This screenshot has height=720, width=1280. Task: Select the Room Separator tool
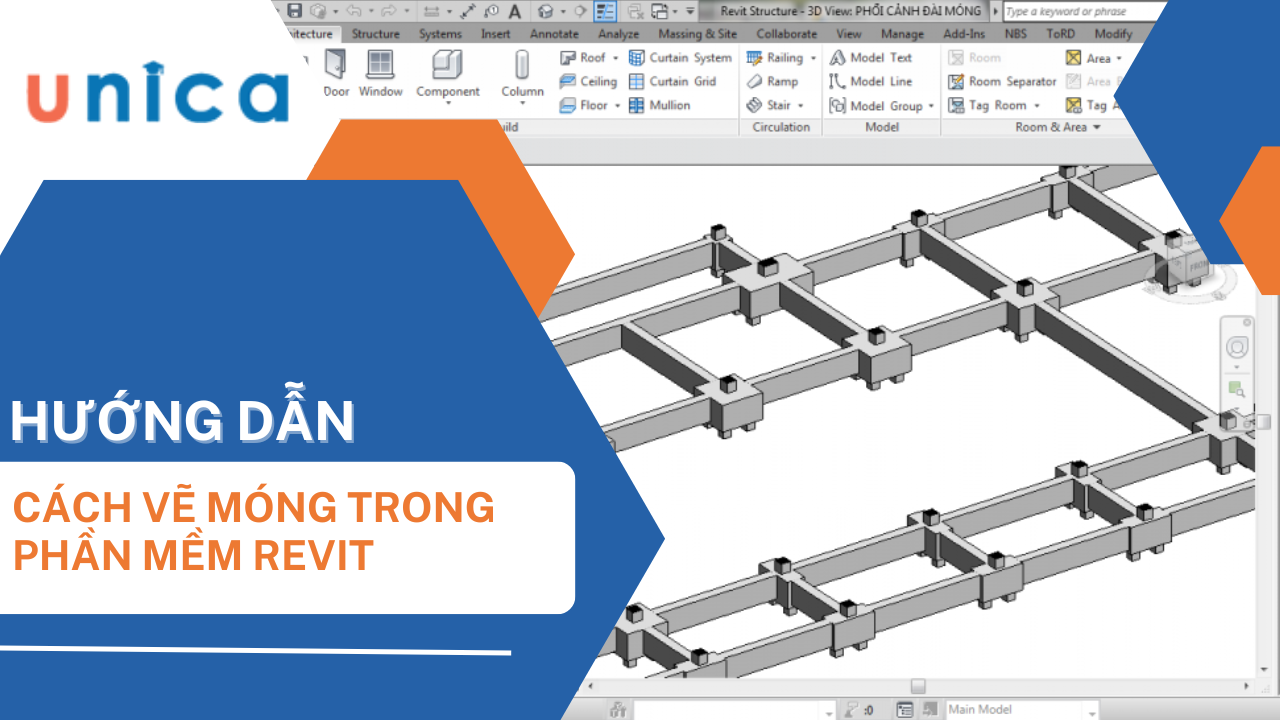point(1002,81)
